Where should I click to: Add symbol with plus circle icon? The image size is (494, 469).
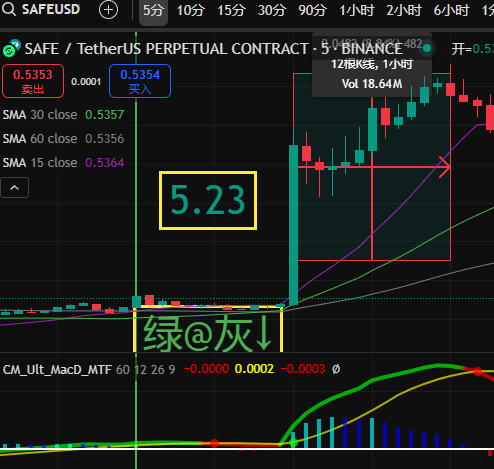(108, 10)
